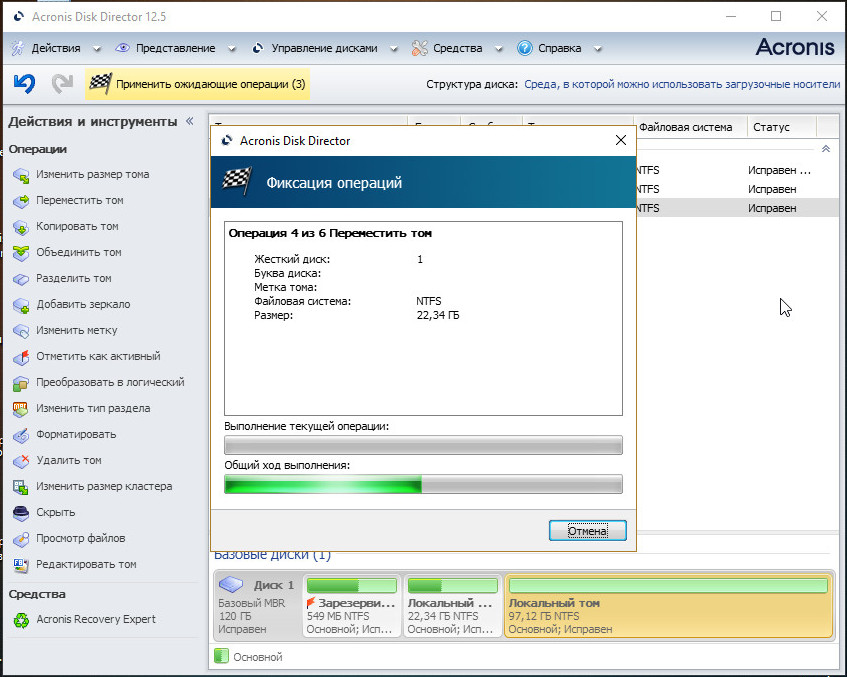The image size is (847, 677).
Task: Click the Представление eye icon in menu
Action: tap(123, 48)
